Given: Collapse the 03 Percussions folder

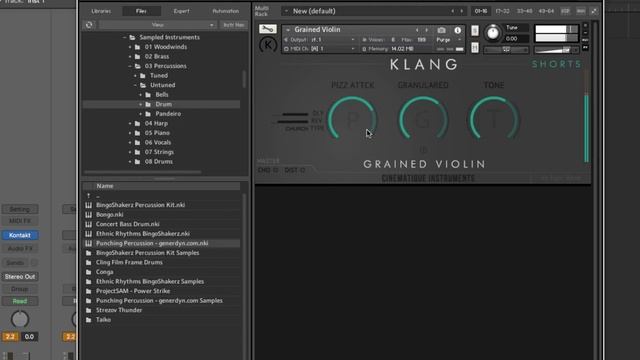Looking at the screenshot, I should click(x=130, y=66).
